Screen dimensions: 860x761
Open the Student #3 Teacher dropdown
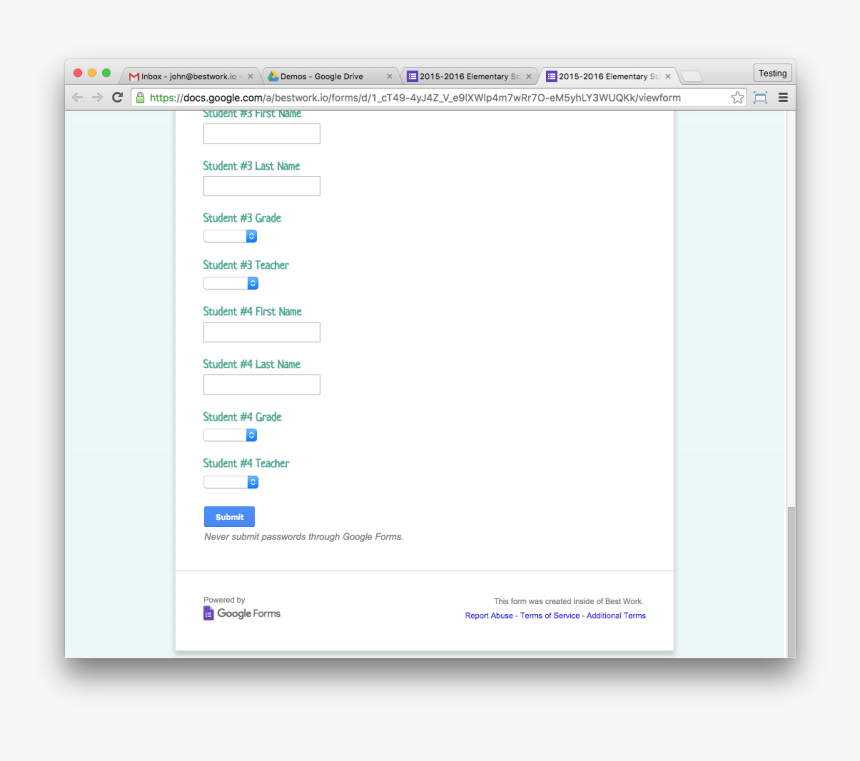[x=231, y=283]
